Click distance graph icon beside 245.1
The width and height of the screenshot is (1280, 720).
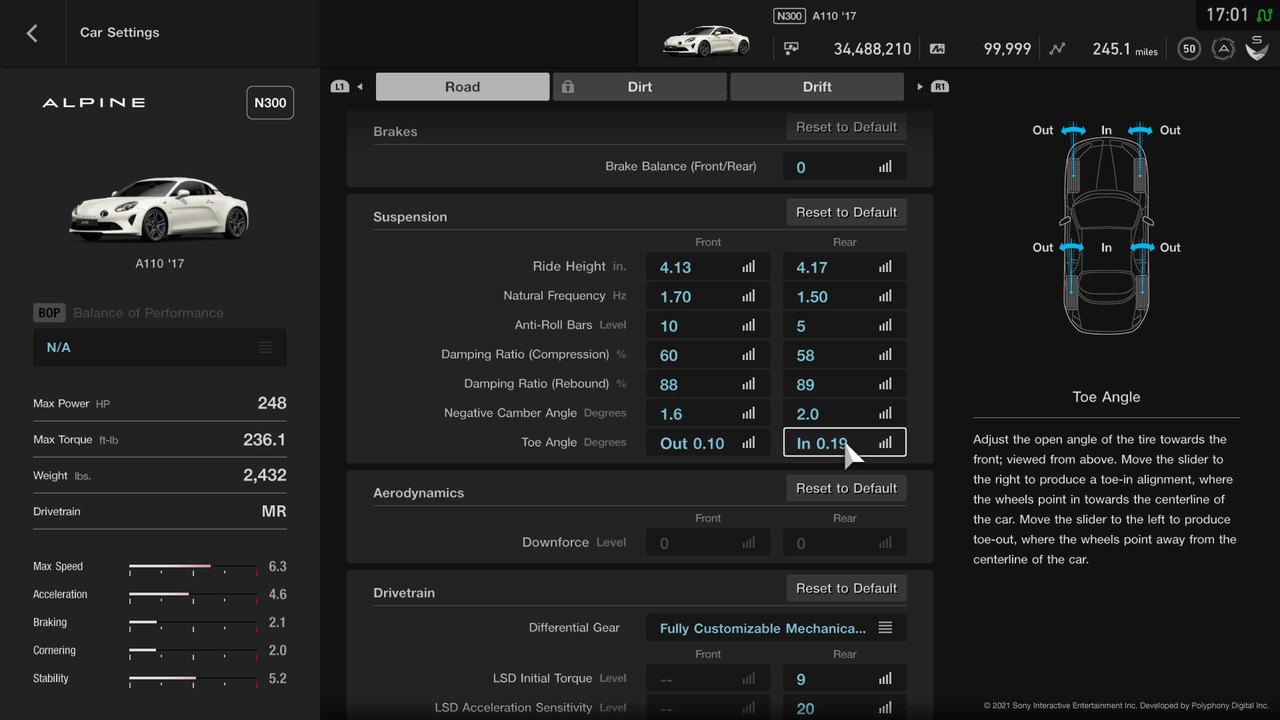click(x=1058, y=48)
